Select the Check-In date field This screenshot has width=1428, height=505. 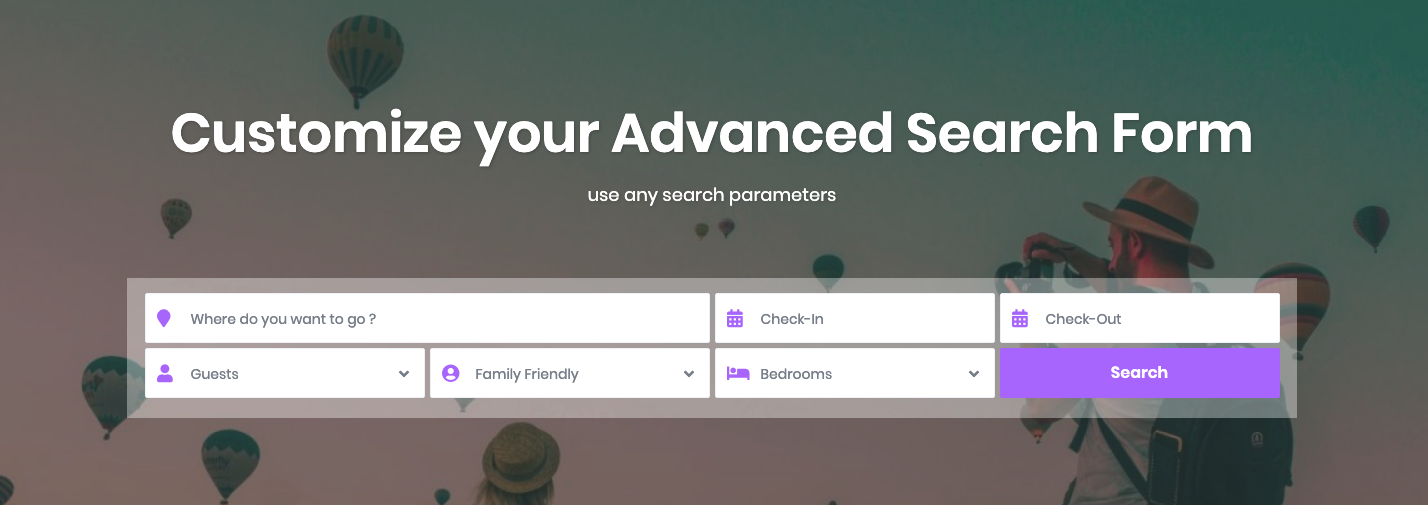tap(855, 318)
